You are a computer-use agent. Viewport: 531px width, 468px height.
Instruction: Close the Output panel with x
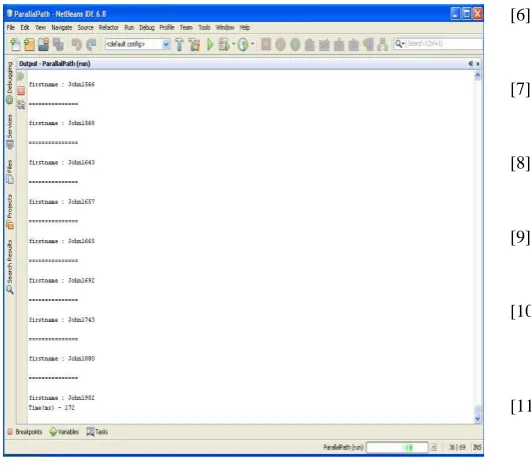pos(478,64)
